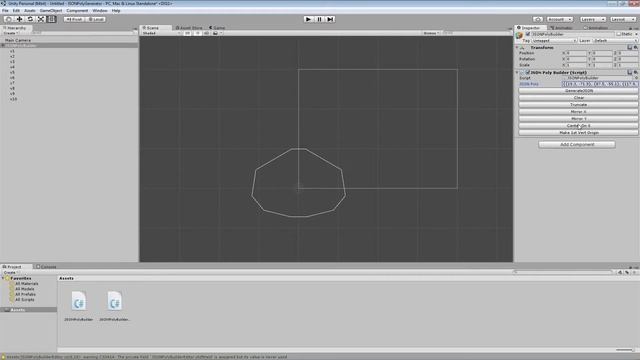Click the Make 1st Vert Origin button
Image resolution: width=640 pixels, height=360 pixels.
[x=578, y=133]
